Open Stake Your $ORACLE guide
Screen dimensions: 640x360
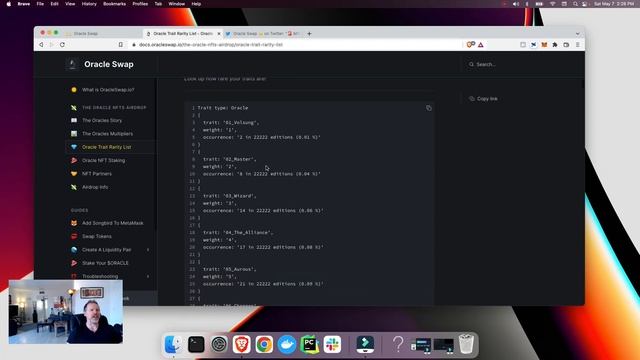coord(105,263)
